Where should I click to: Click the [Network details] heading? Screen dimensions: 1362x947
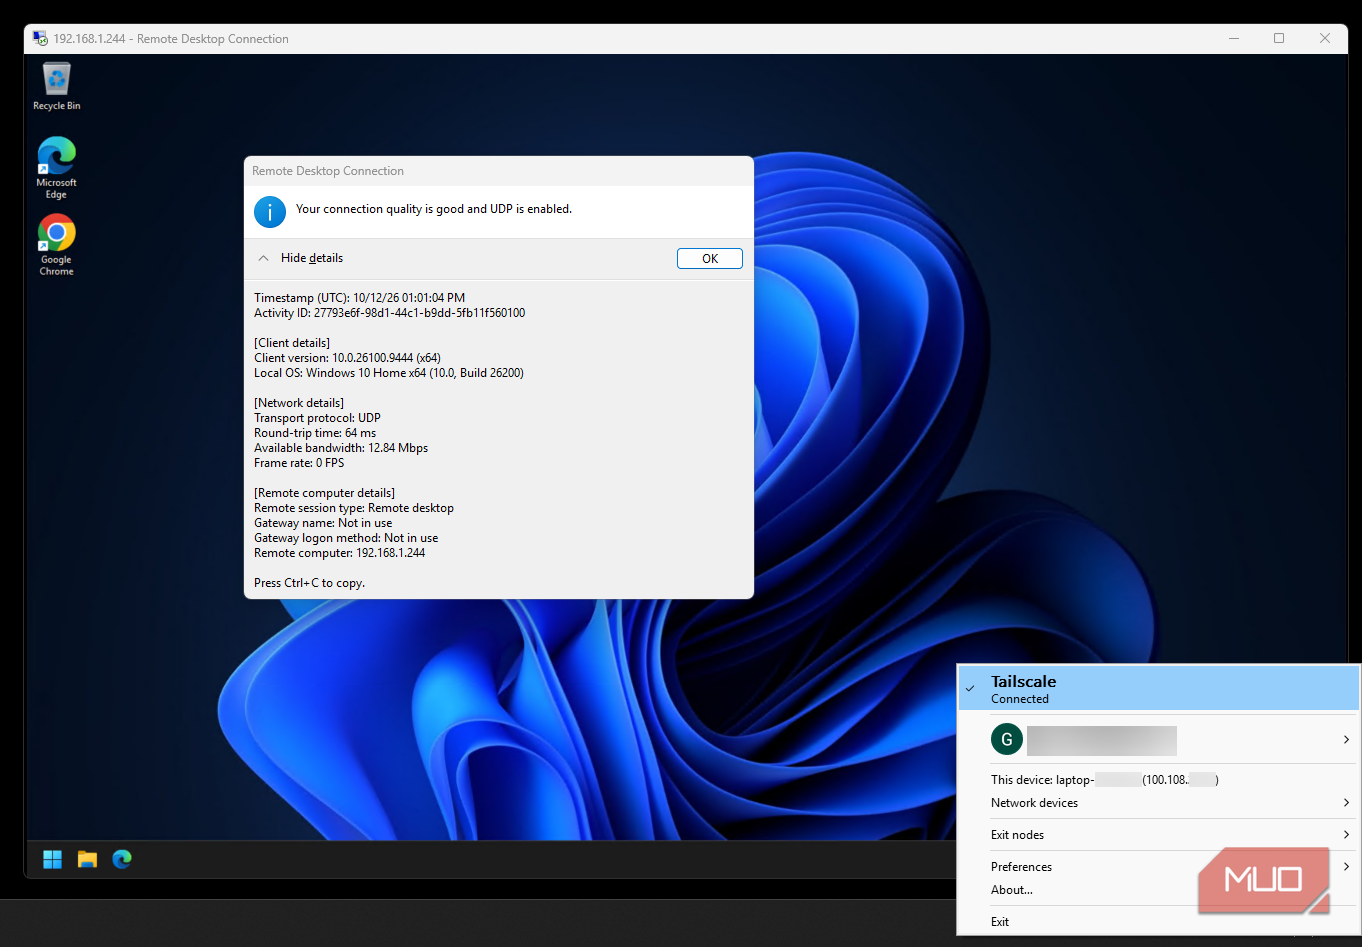299,403
